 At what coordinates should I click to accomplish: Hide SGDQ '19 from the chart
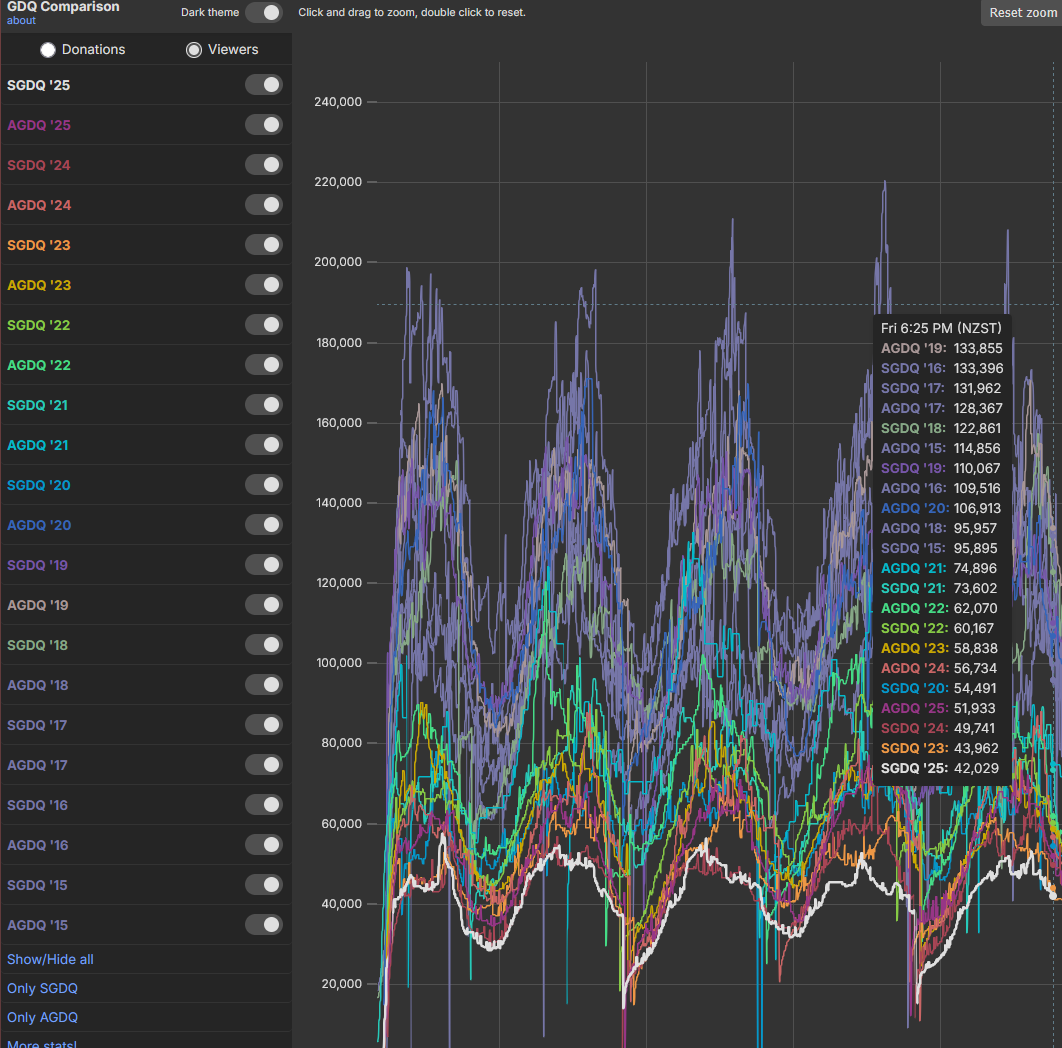pos(263,564)
